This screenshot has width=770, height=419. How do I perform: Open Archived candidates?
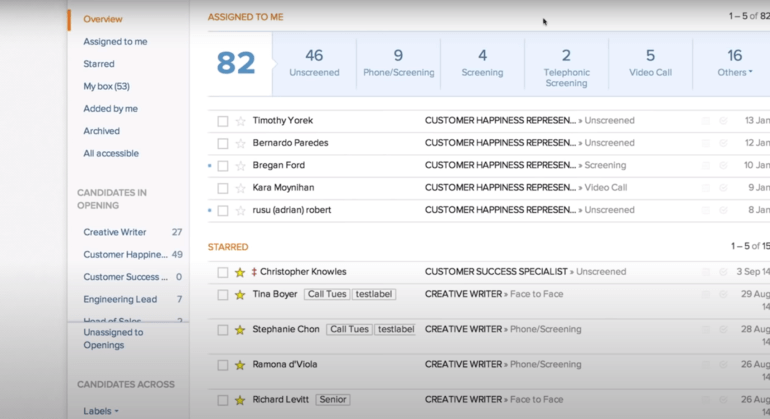click(x=102, y=131)
